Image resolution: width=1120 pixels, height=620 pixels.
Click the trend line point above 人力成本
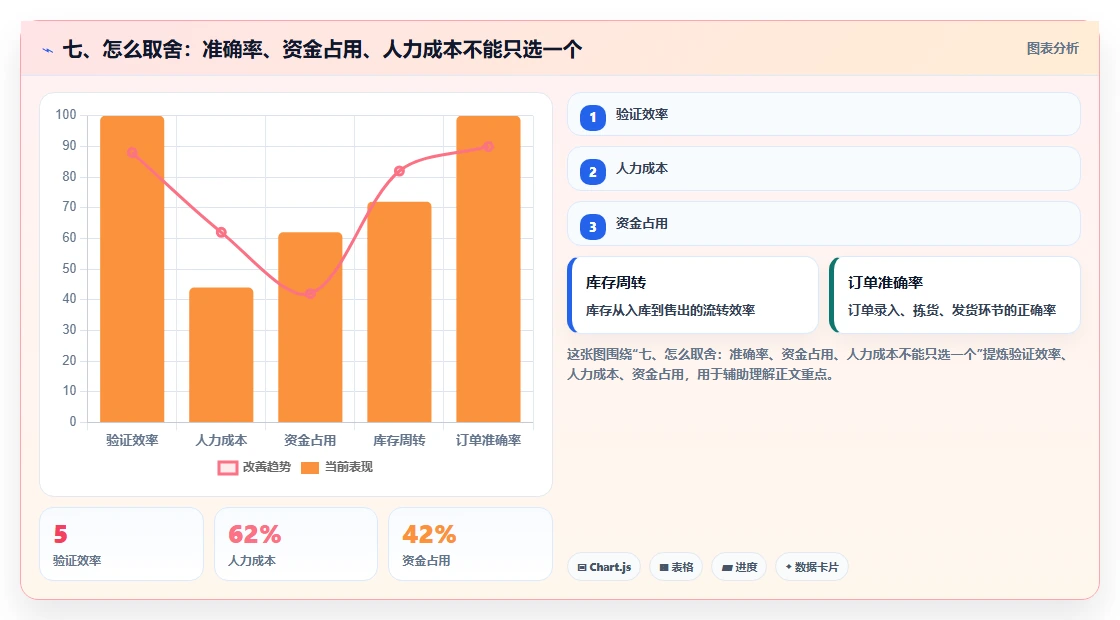point(221,232)
